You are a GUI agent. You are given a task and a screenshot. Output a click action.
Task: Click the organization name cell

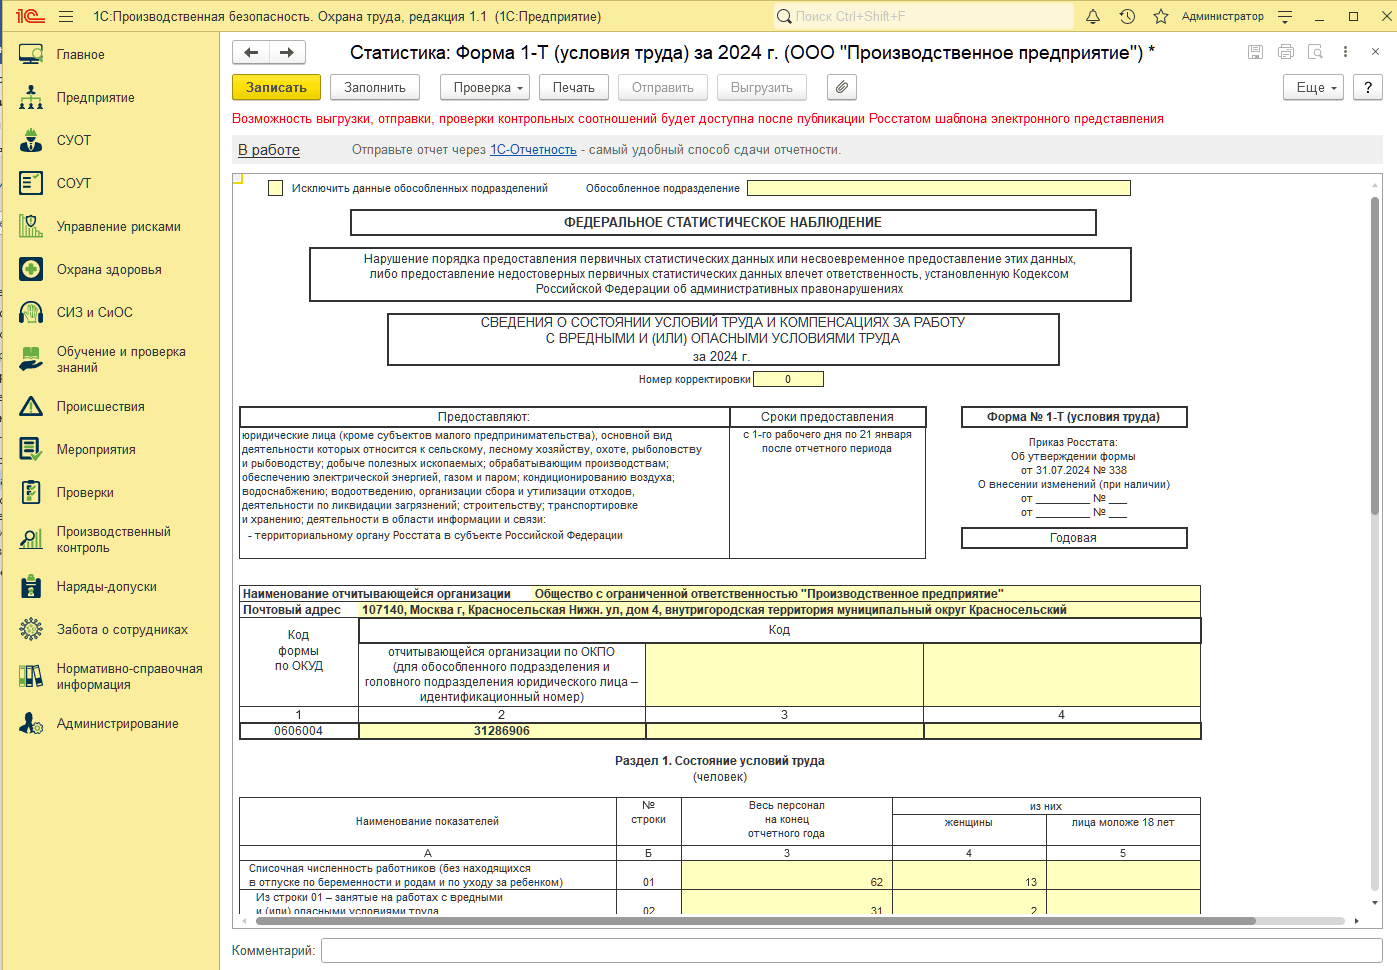coord(866,594)
